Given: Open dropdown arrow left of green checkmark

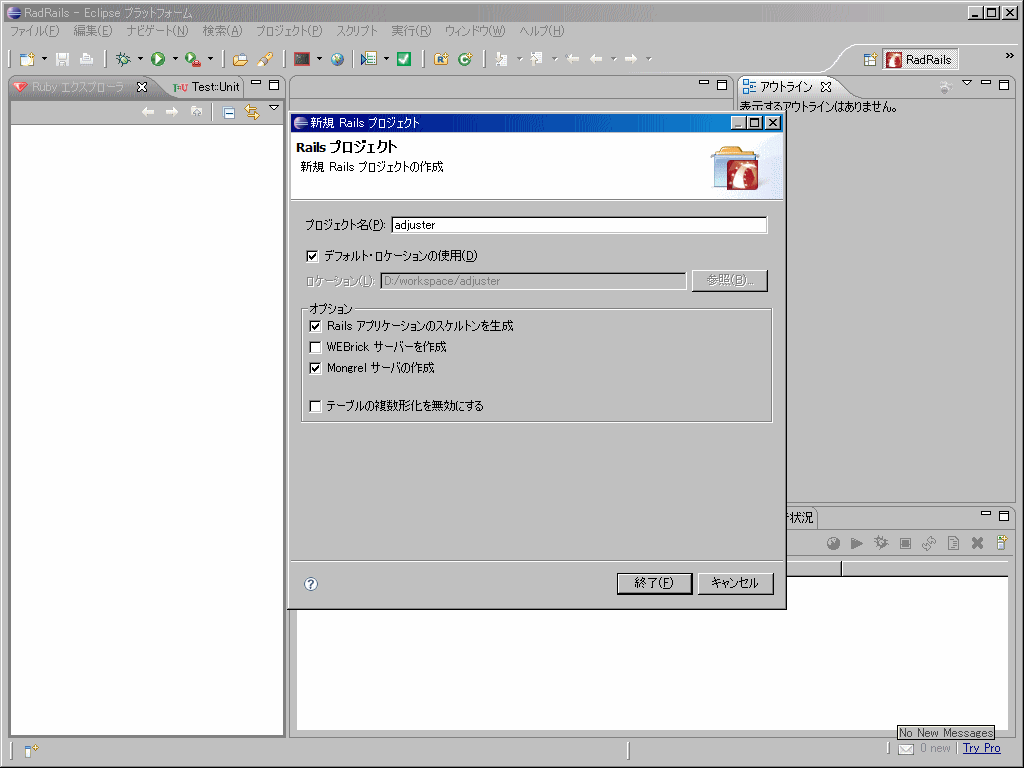Looking at the screenshot, I should (387, 59).
